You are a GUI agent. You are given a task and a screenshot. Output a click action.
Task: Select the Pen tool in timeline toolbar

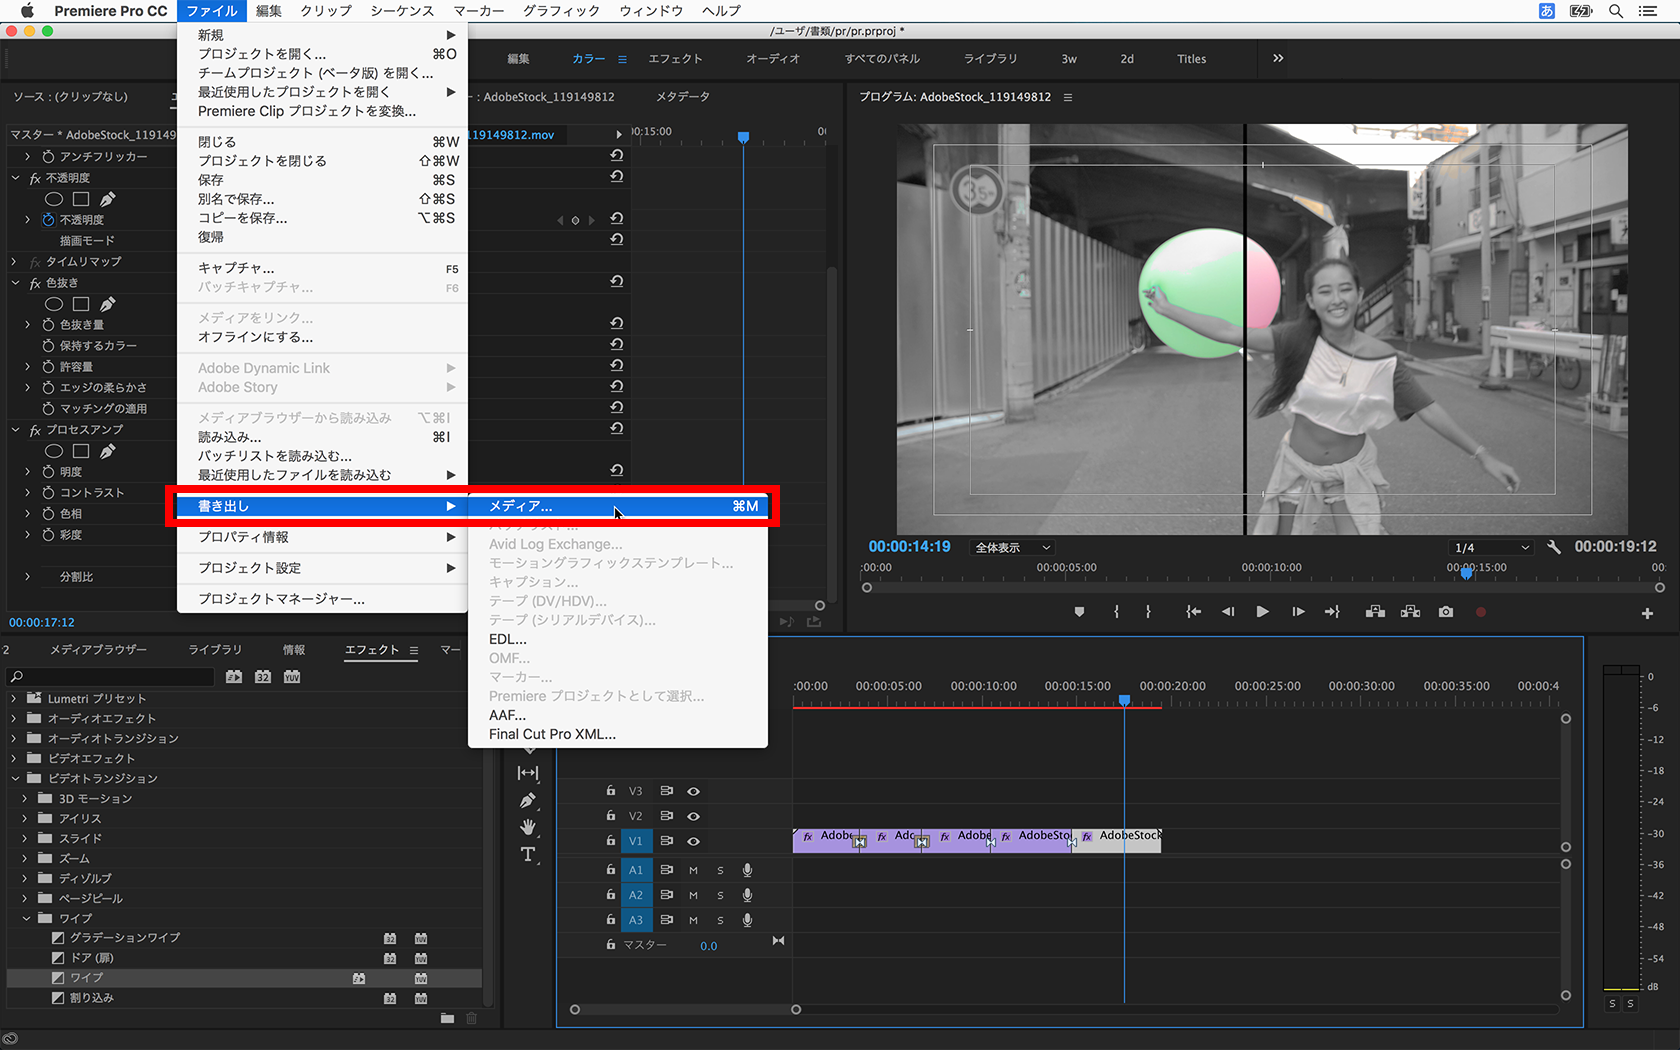[528, 800]
